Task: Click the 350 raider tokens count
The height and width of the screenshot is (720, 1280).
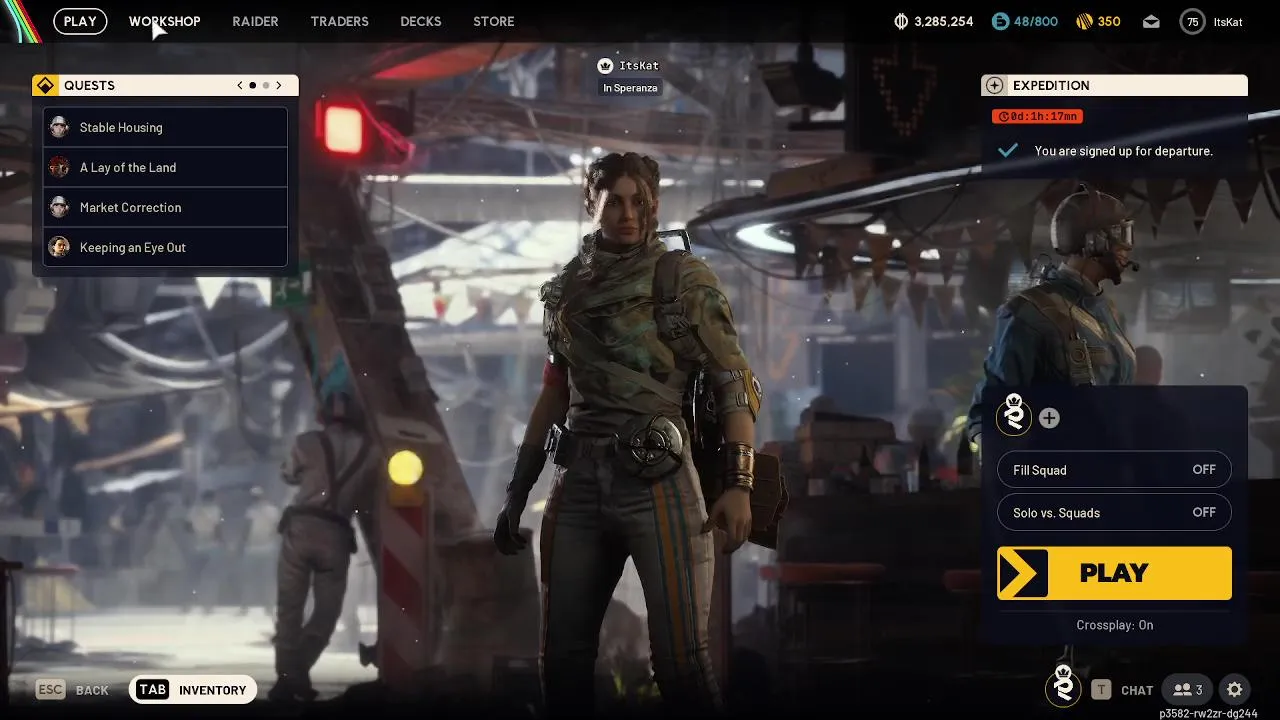Action: [1109, 21]
